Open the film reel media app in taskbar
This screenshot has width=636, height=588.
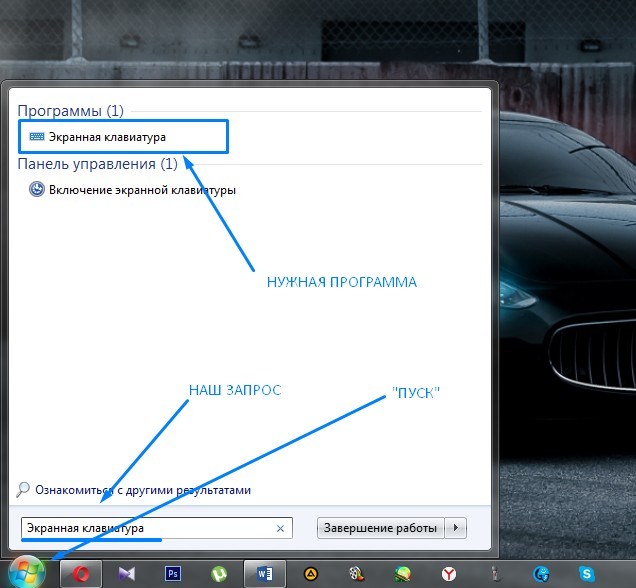357,574
